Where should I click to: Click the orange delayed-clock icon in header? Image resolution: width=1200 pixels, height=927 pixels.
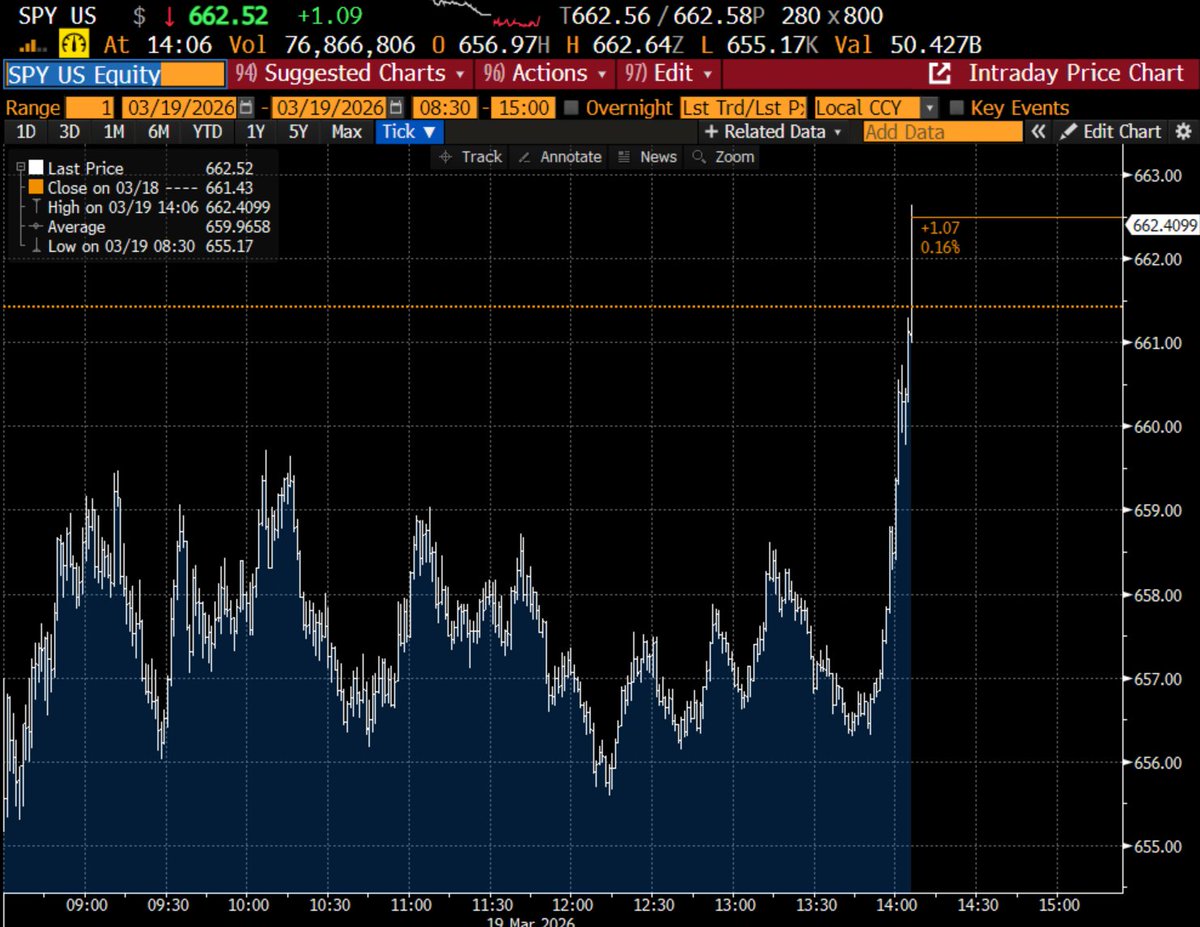click(x=75, y=44)
